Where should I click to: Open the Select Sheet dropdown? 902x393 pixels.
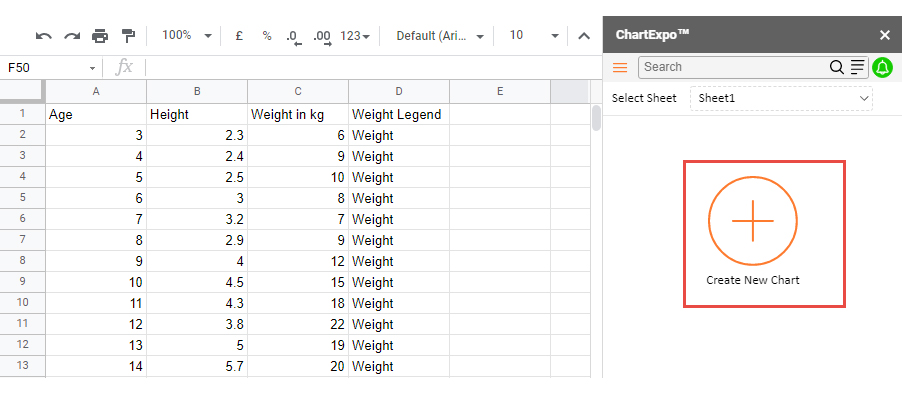pos(781,98)
